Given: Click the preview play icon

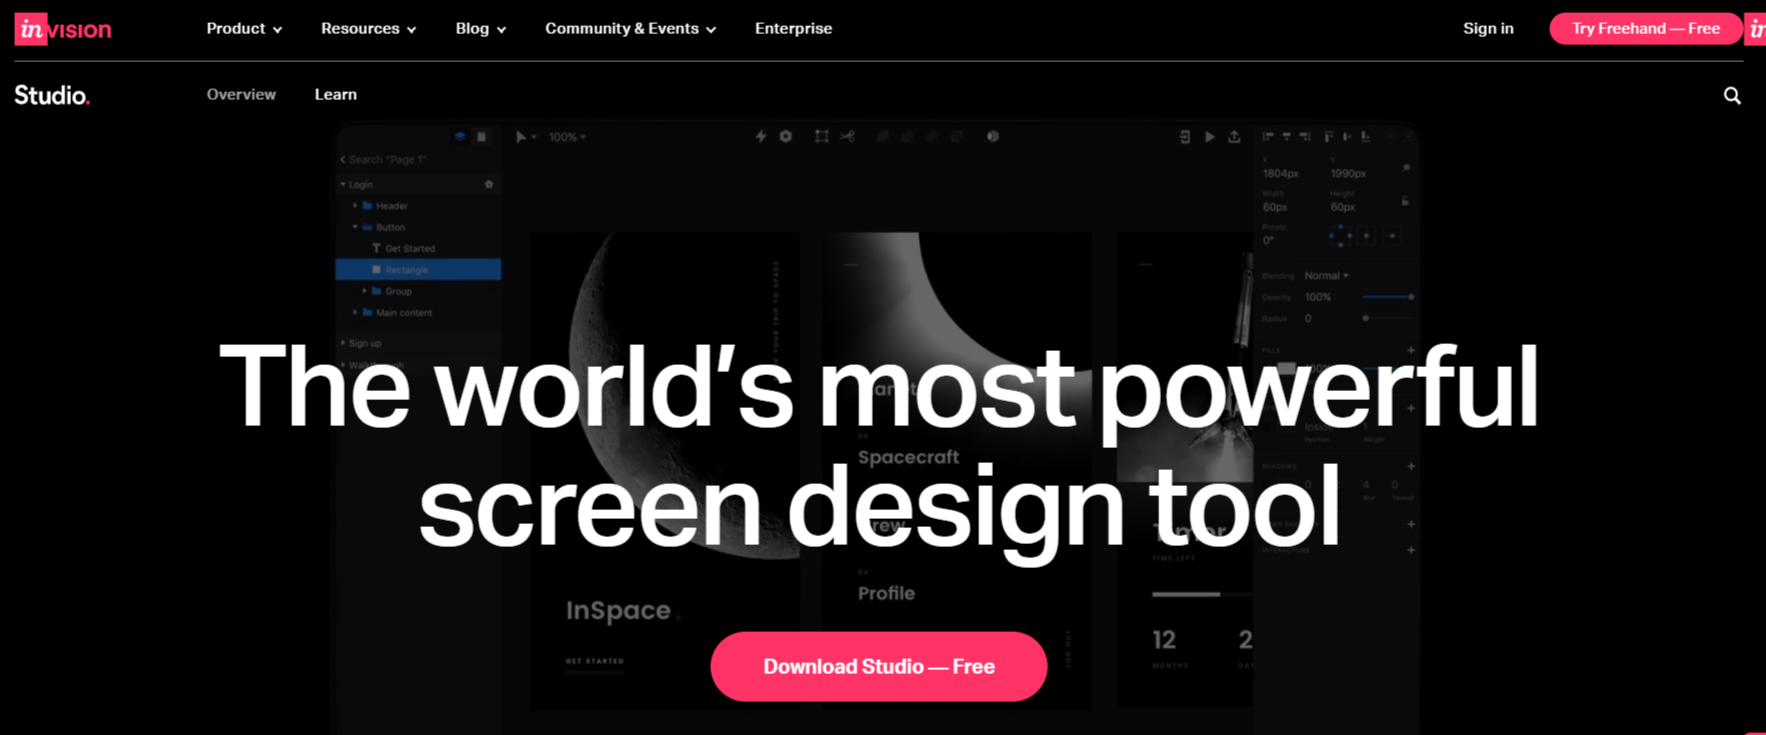Looking at the screenshot, I should 1210,137.
